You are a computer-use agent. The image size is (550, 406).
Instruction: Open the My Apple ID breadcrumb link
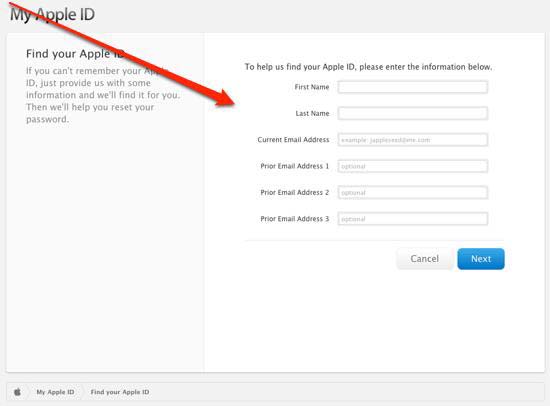tap(55, 392)
